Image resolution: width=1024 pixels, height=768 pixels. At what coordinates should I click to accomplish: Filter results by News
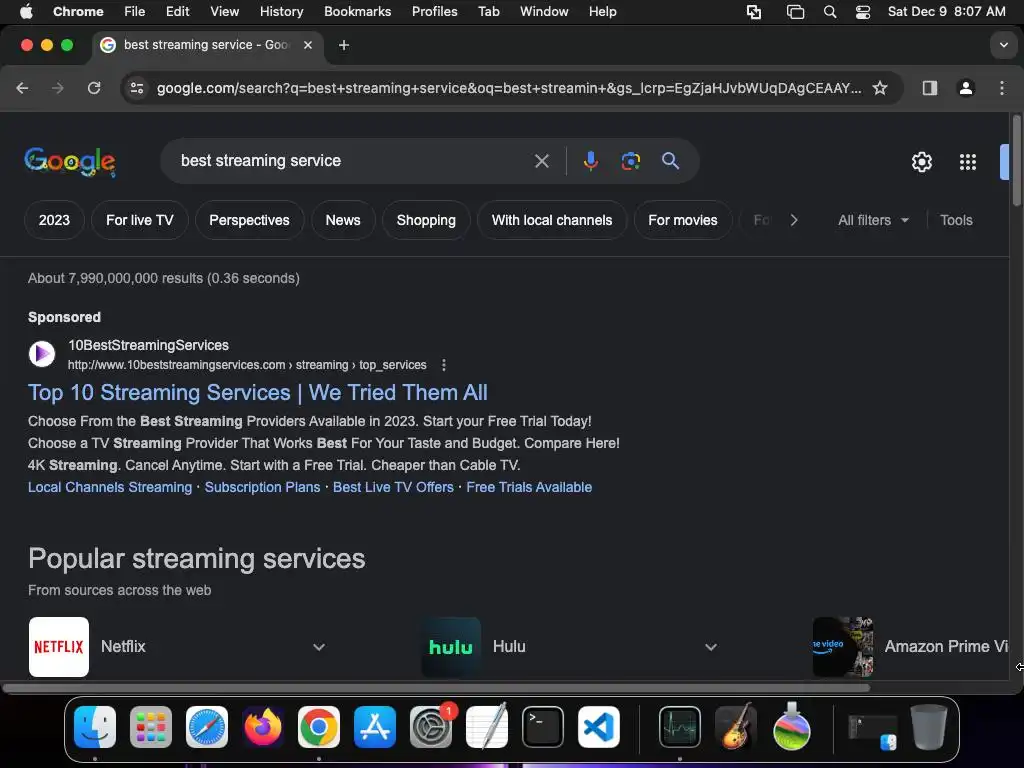[343, 220]
